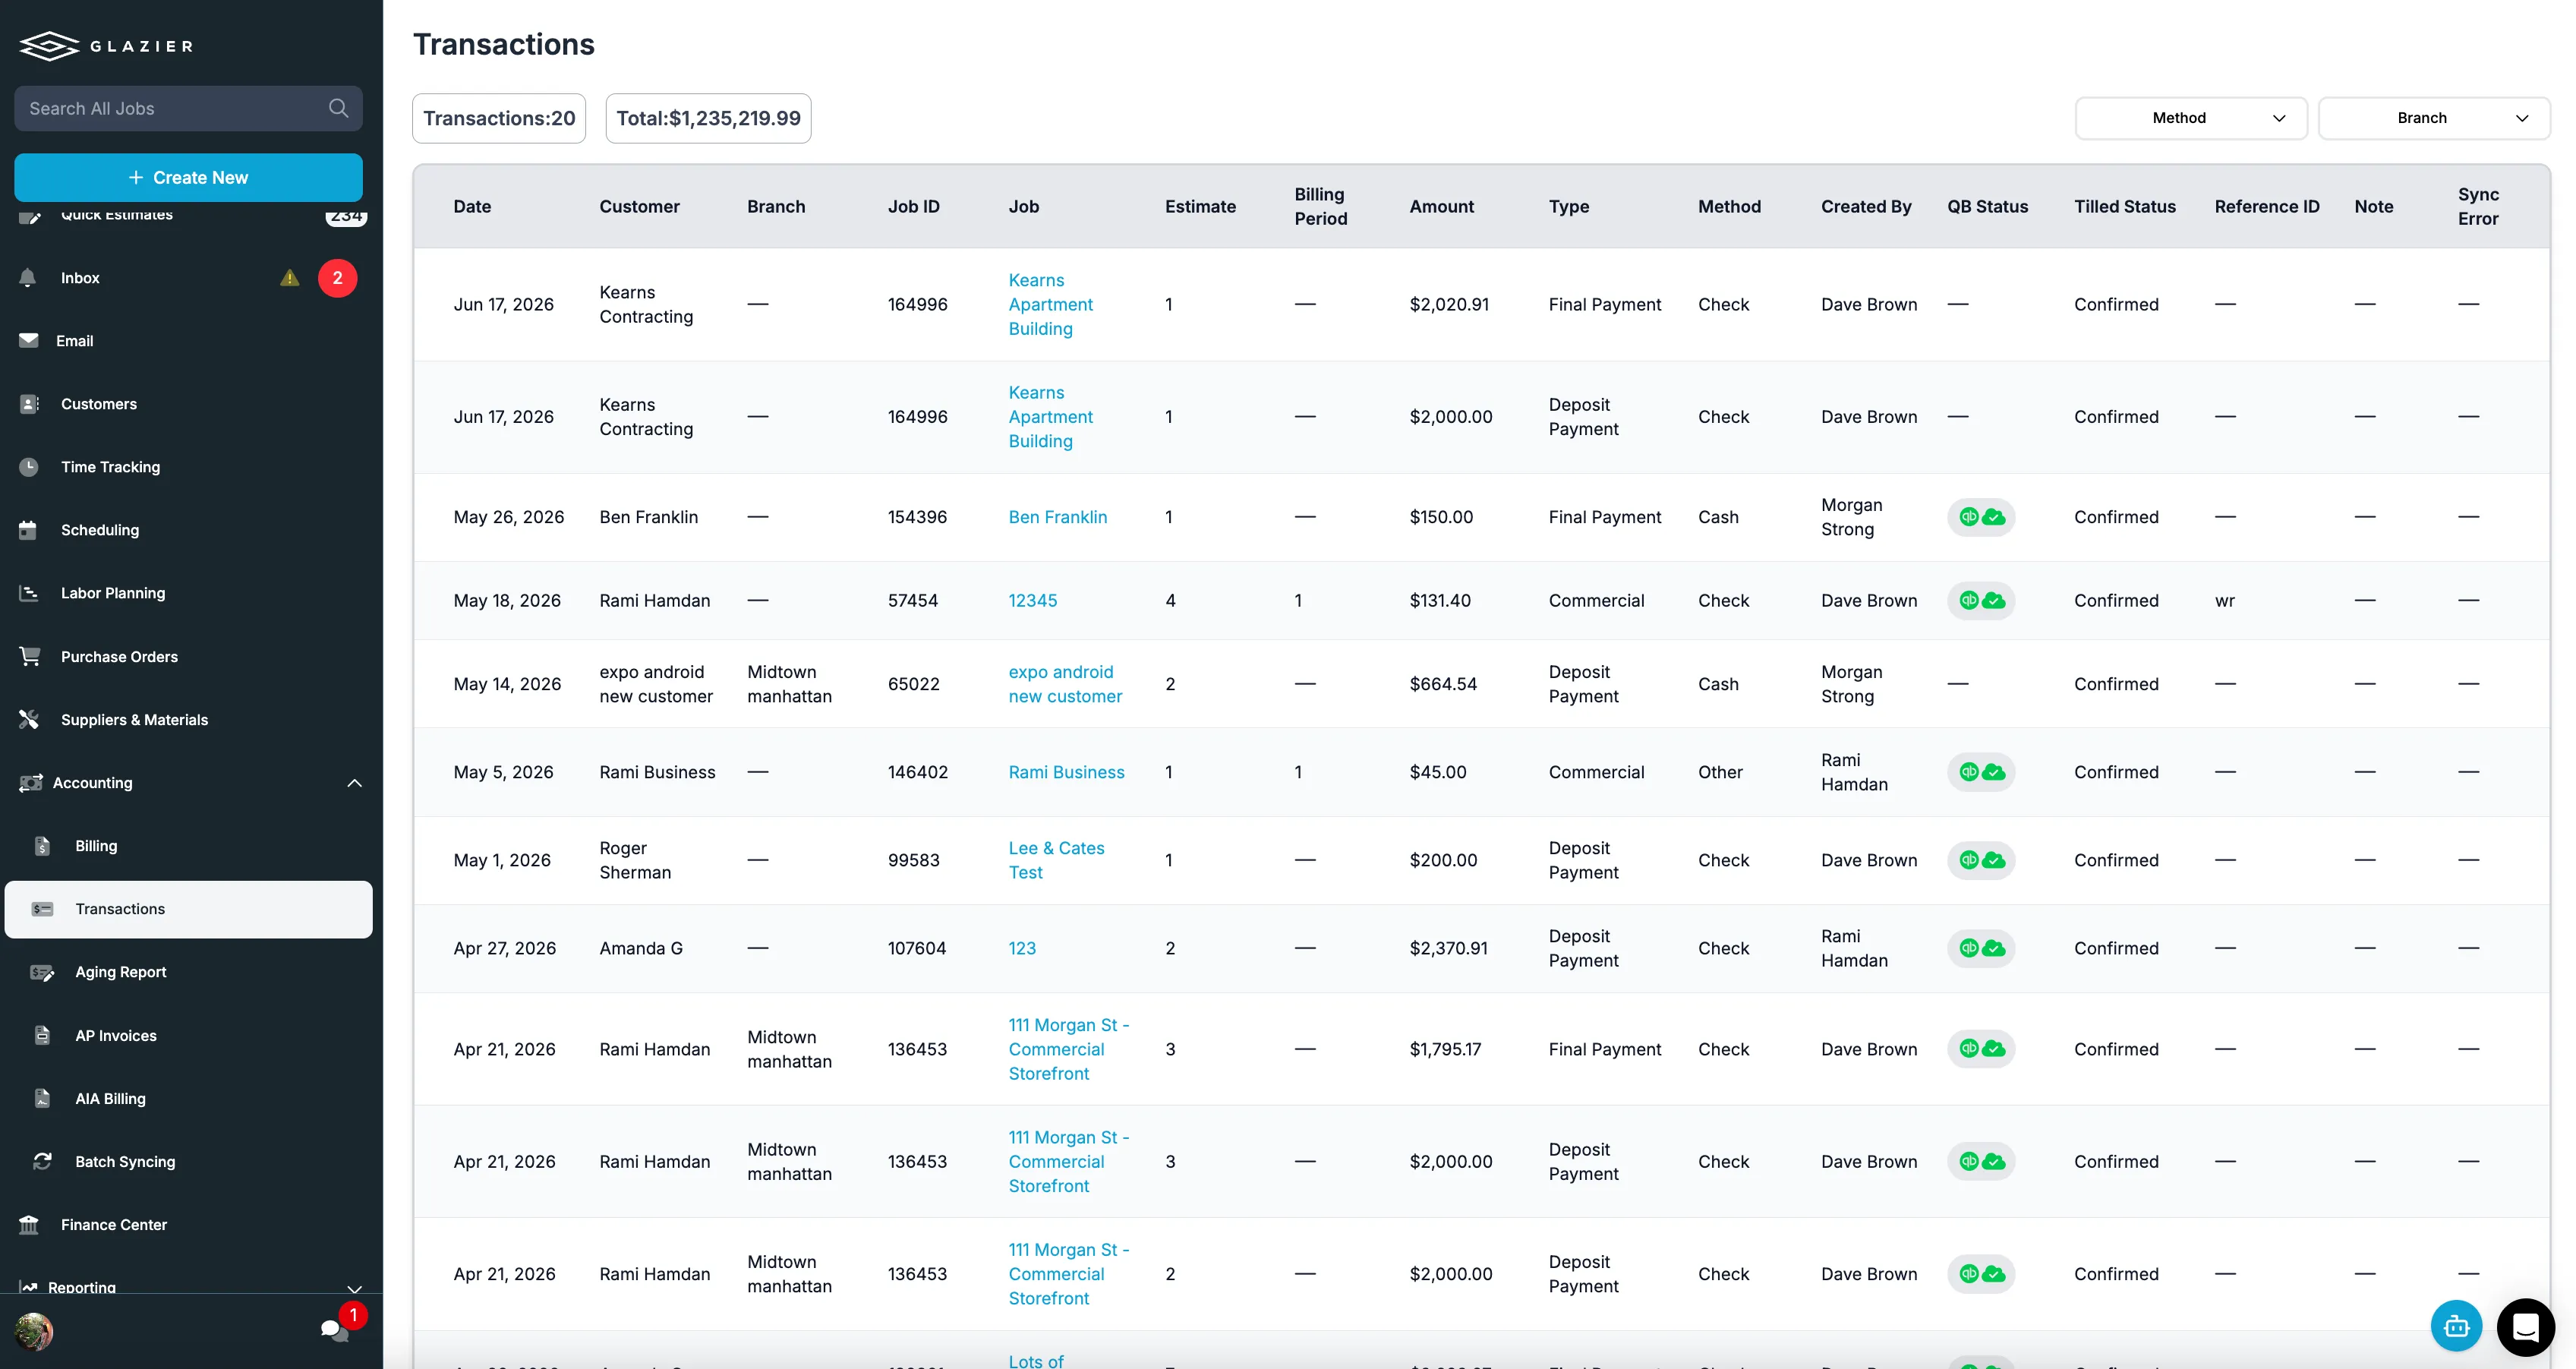This screenshot has height=1369, width=2576.
Task: Click the Amount column header
Action: coord(1441,206)
